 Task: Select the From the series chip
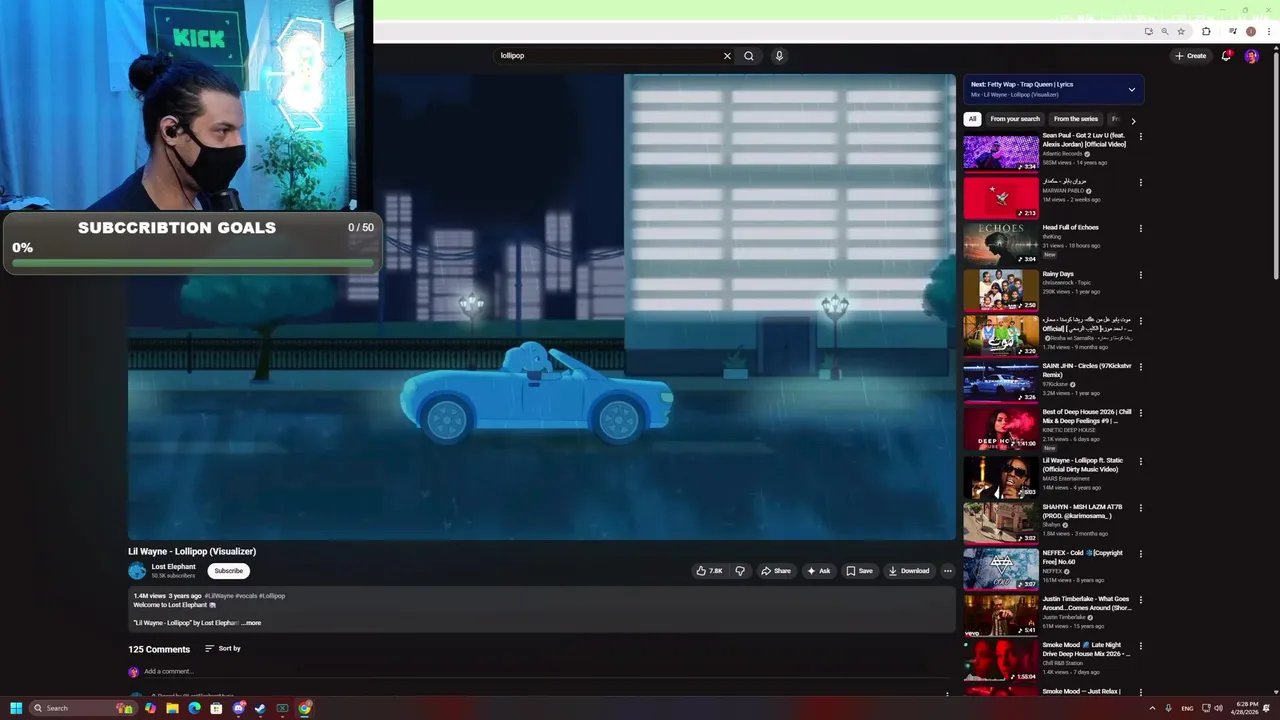coord(1076,119)
